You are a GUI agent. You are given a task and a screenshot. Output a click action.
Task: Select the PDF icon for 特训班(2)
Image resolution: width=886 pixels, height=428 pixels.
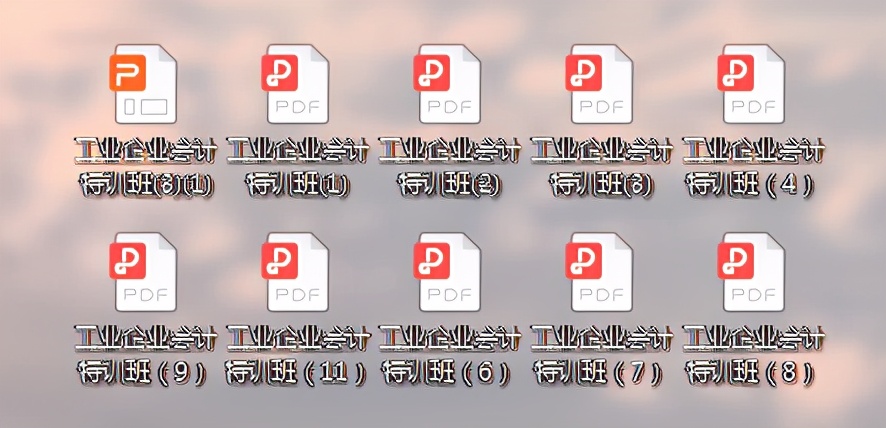(x=448, y=84)
